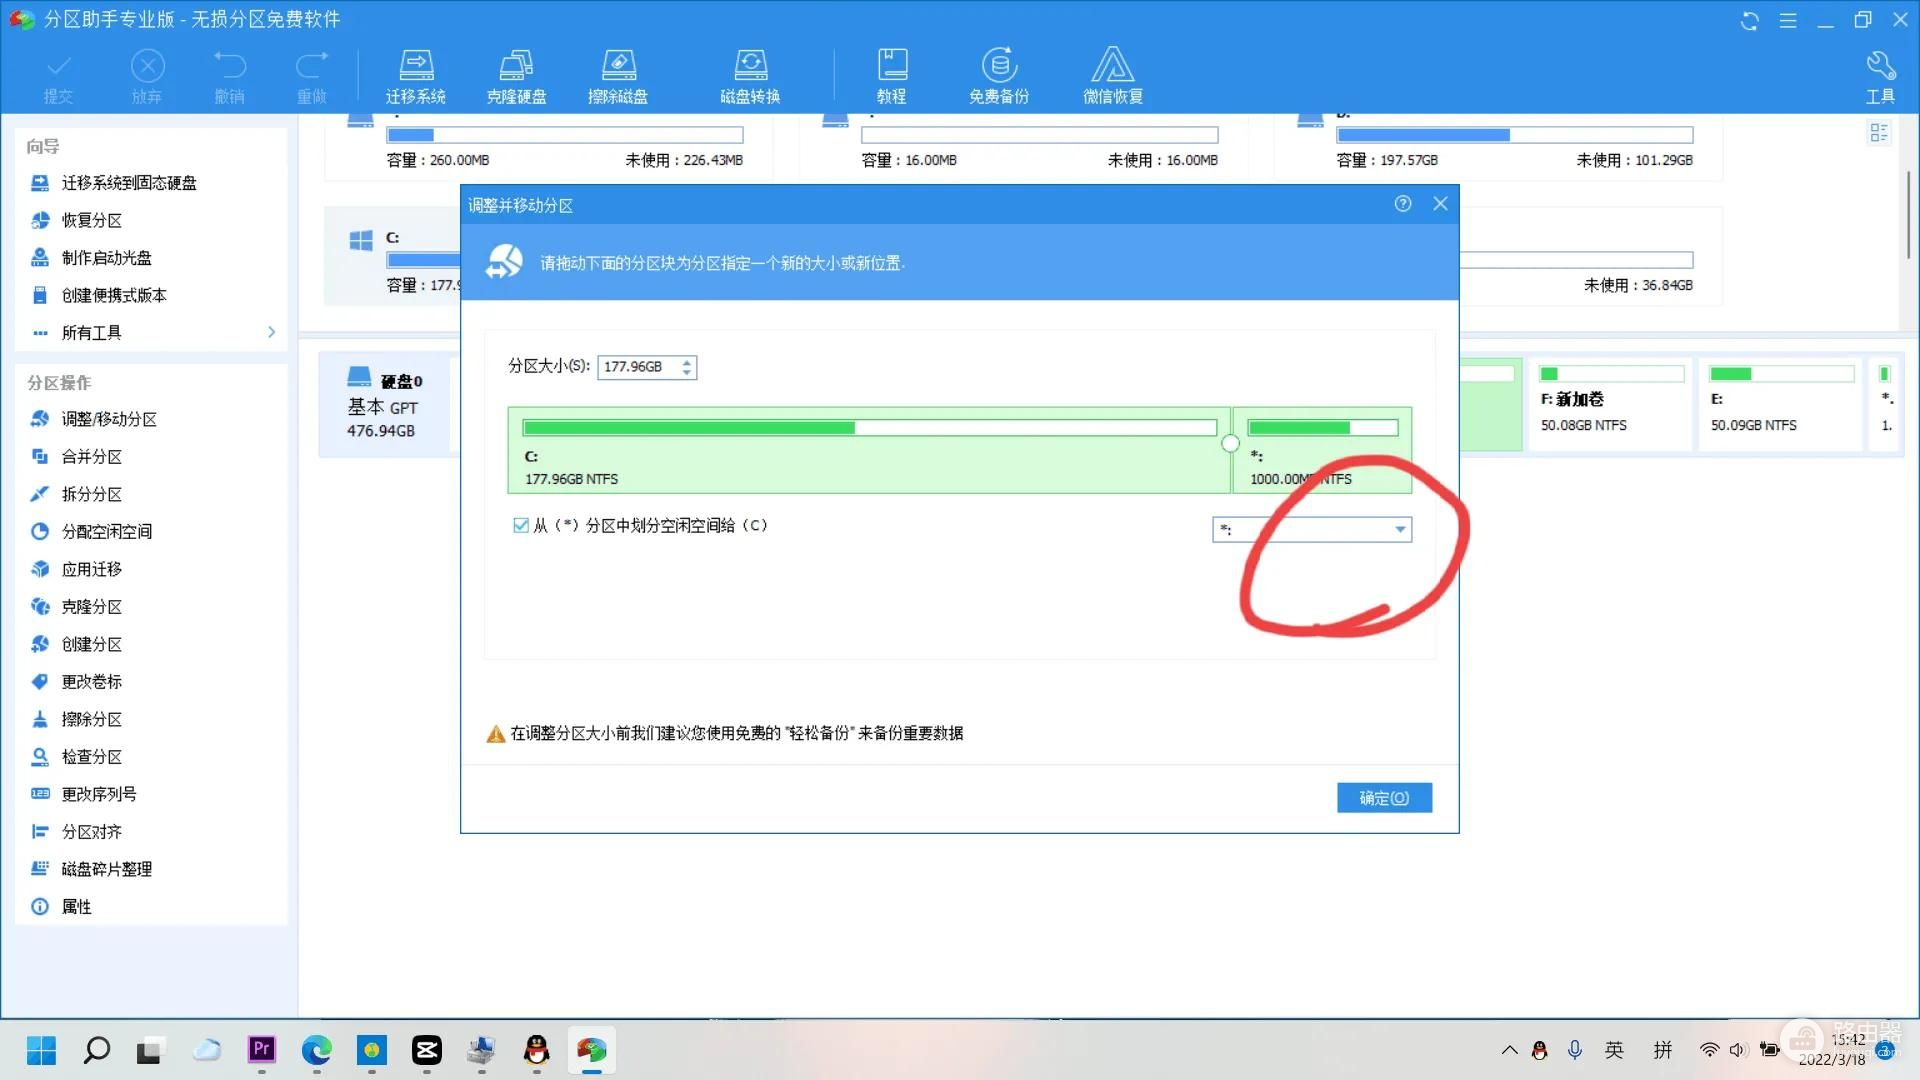Click the 分区大小 numeric input field

(640, 365)
